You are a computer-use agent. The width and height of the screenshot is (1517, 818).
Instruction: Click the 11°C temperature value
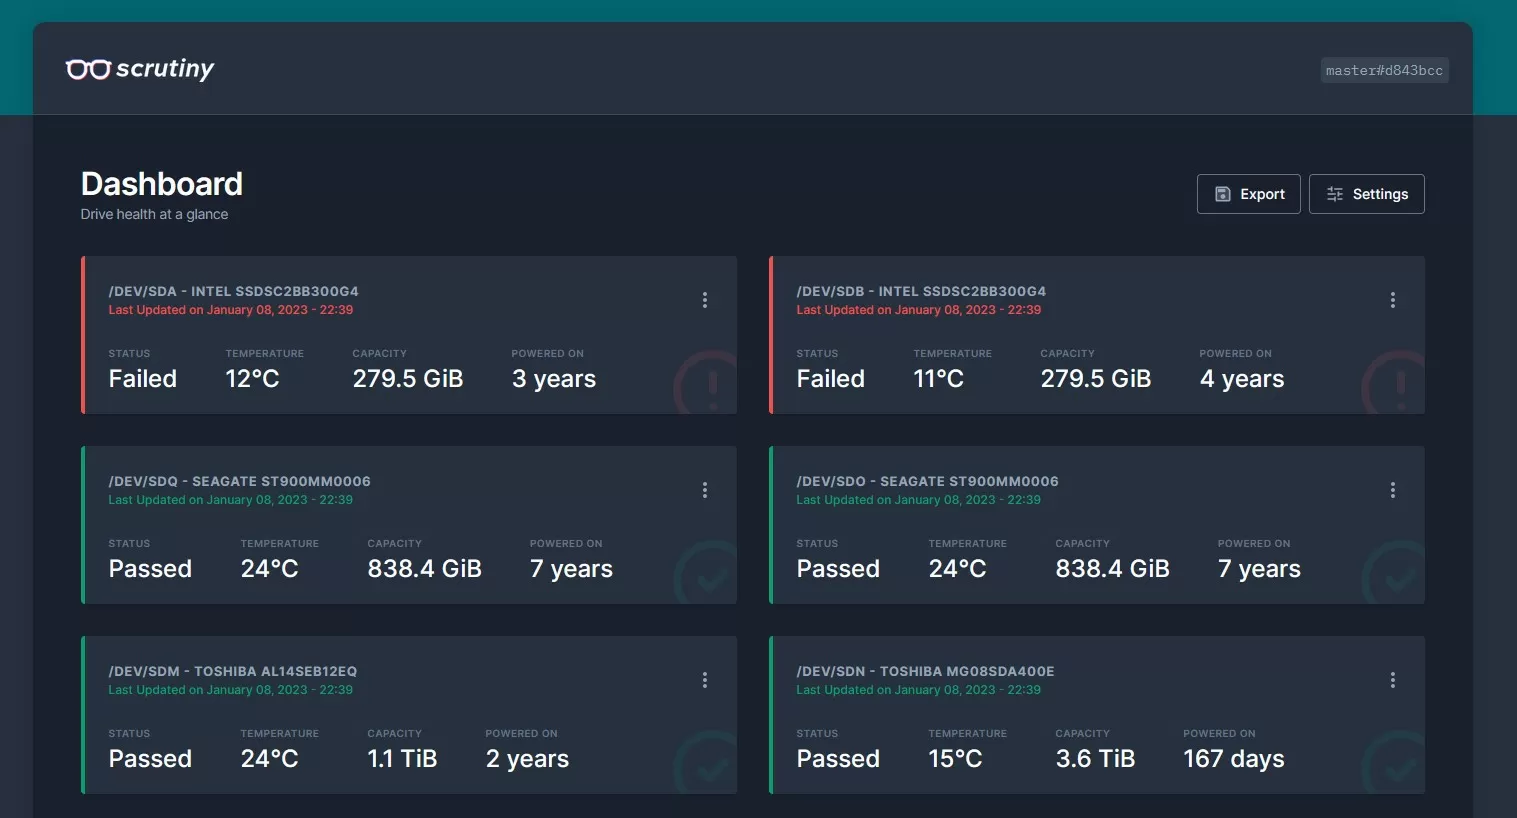pos(939,379)
